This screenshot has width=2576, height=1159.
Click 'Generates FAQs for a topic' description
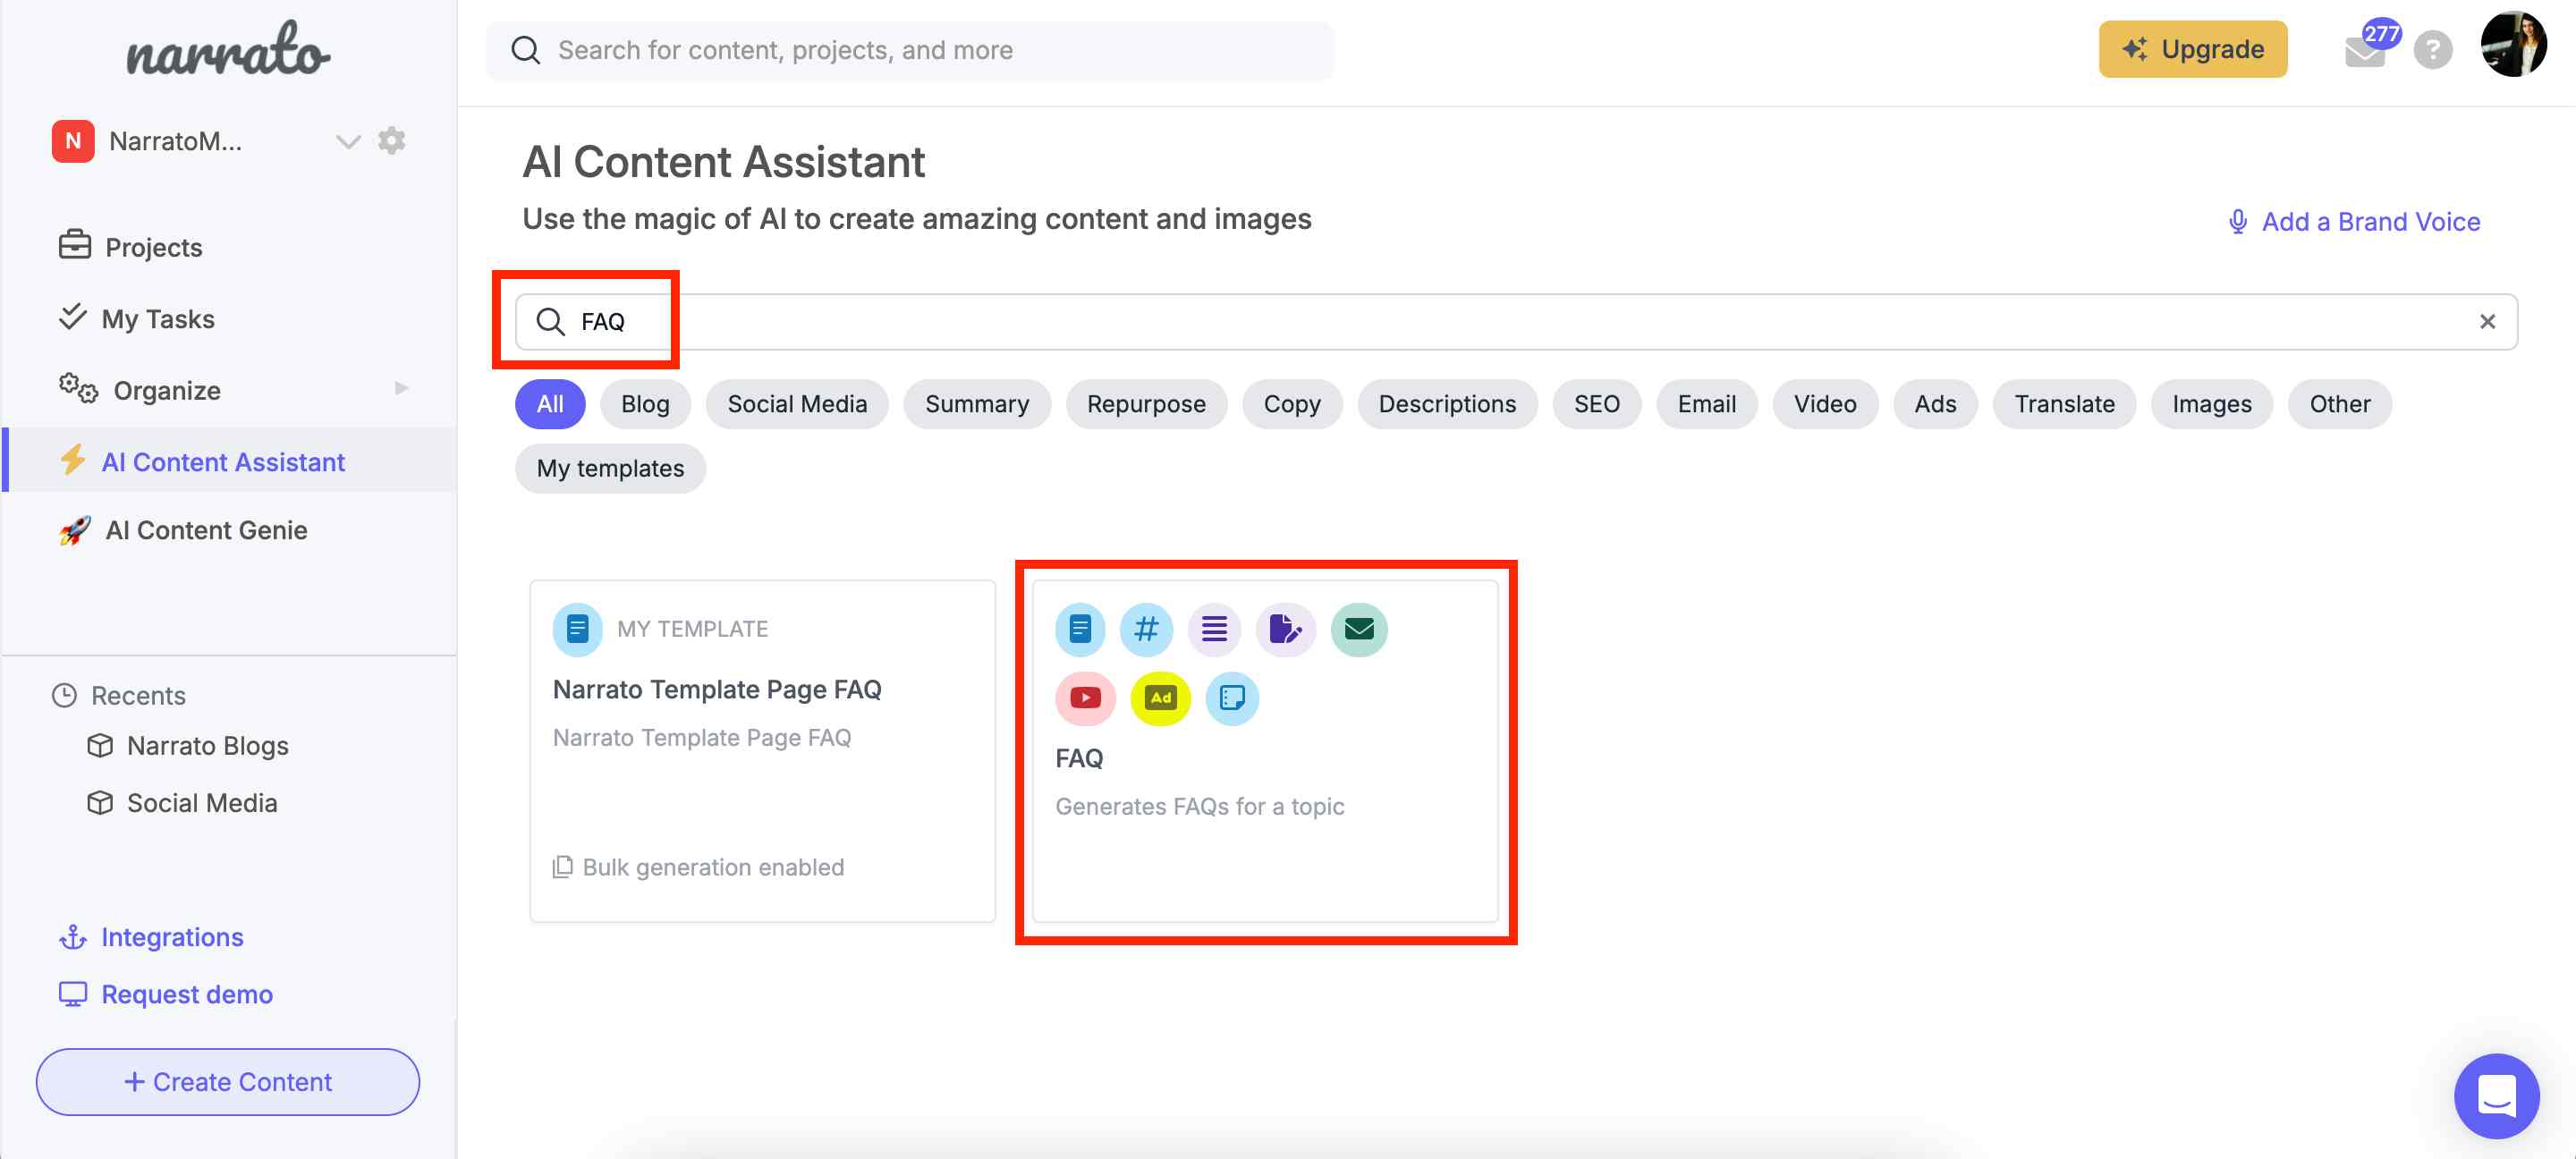pyautogui.click(x=1199, y=806)
